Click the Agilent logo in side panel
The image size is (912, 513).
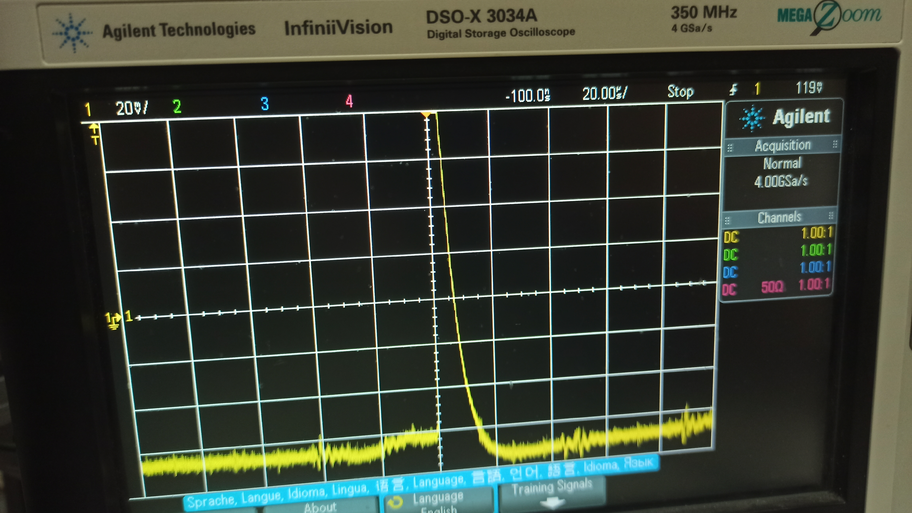point(783,117)
